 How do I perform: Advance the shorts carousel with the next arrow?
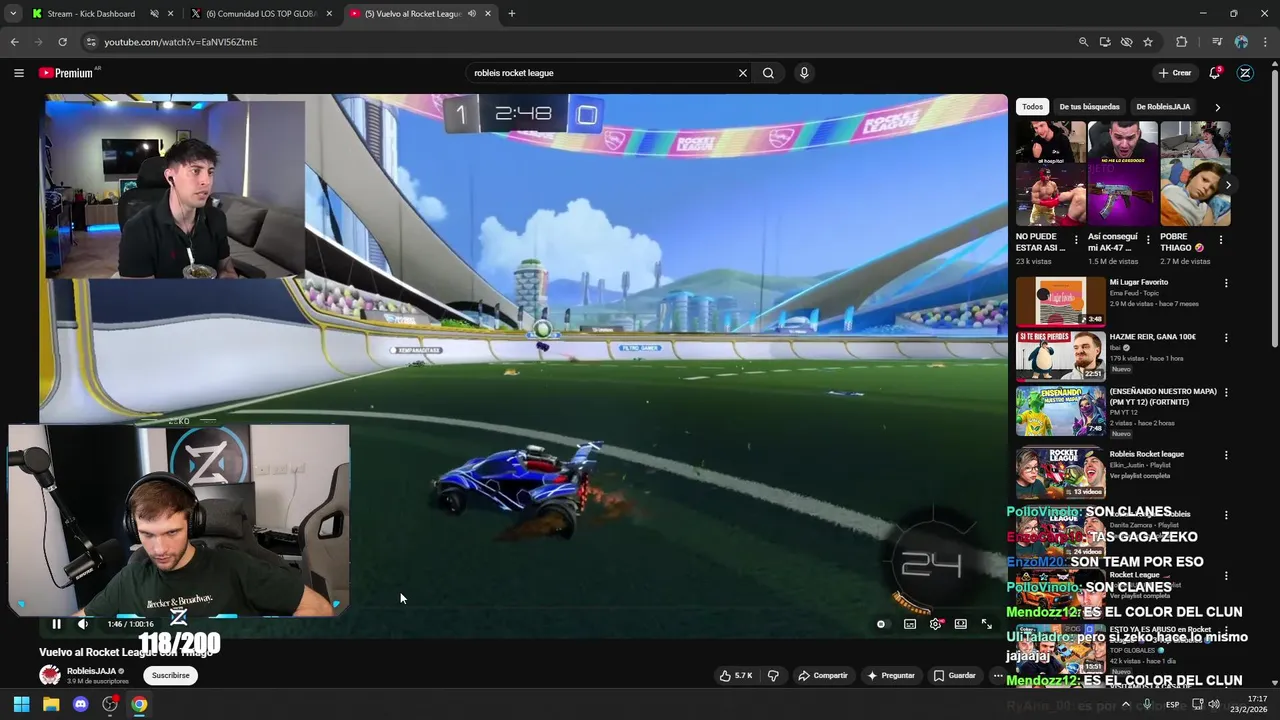[1228, 185]
